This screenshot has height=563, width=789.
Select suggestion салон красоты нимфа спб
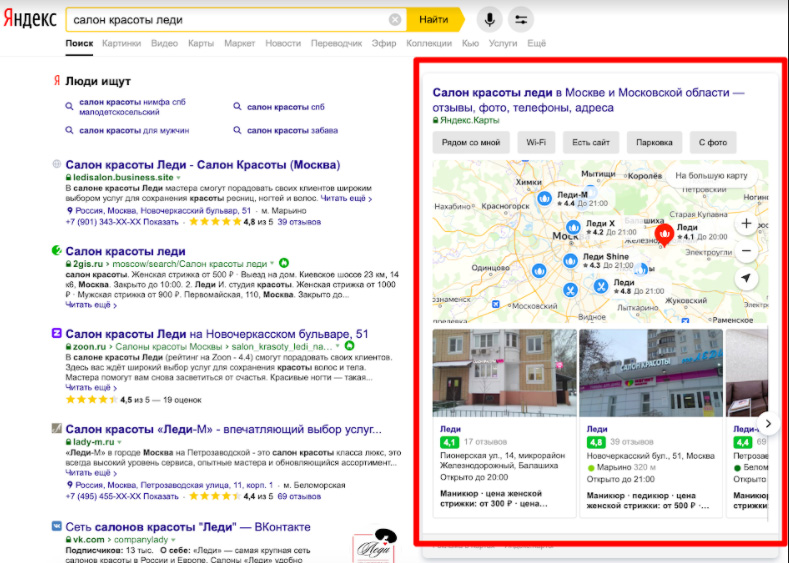click(x=132, y=107)
